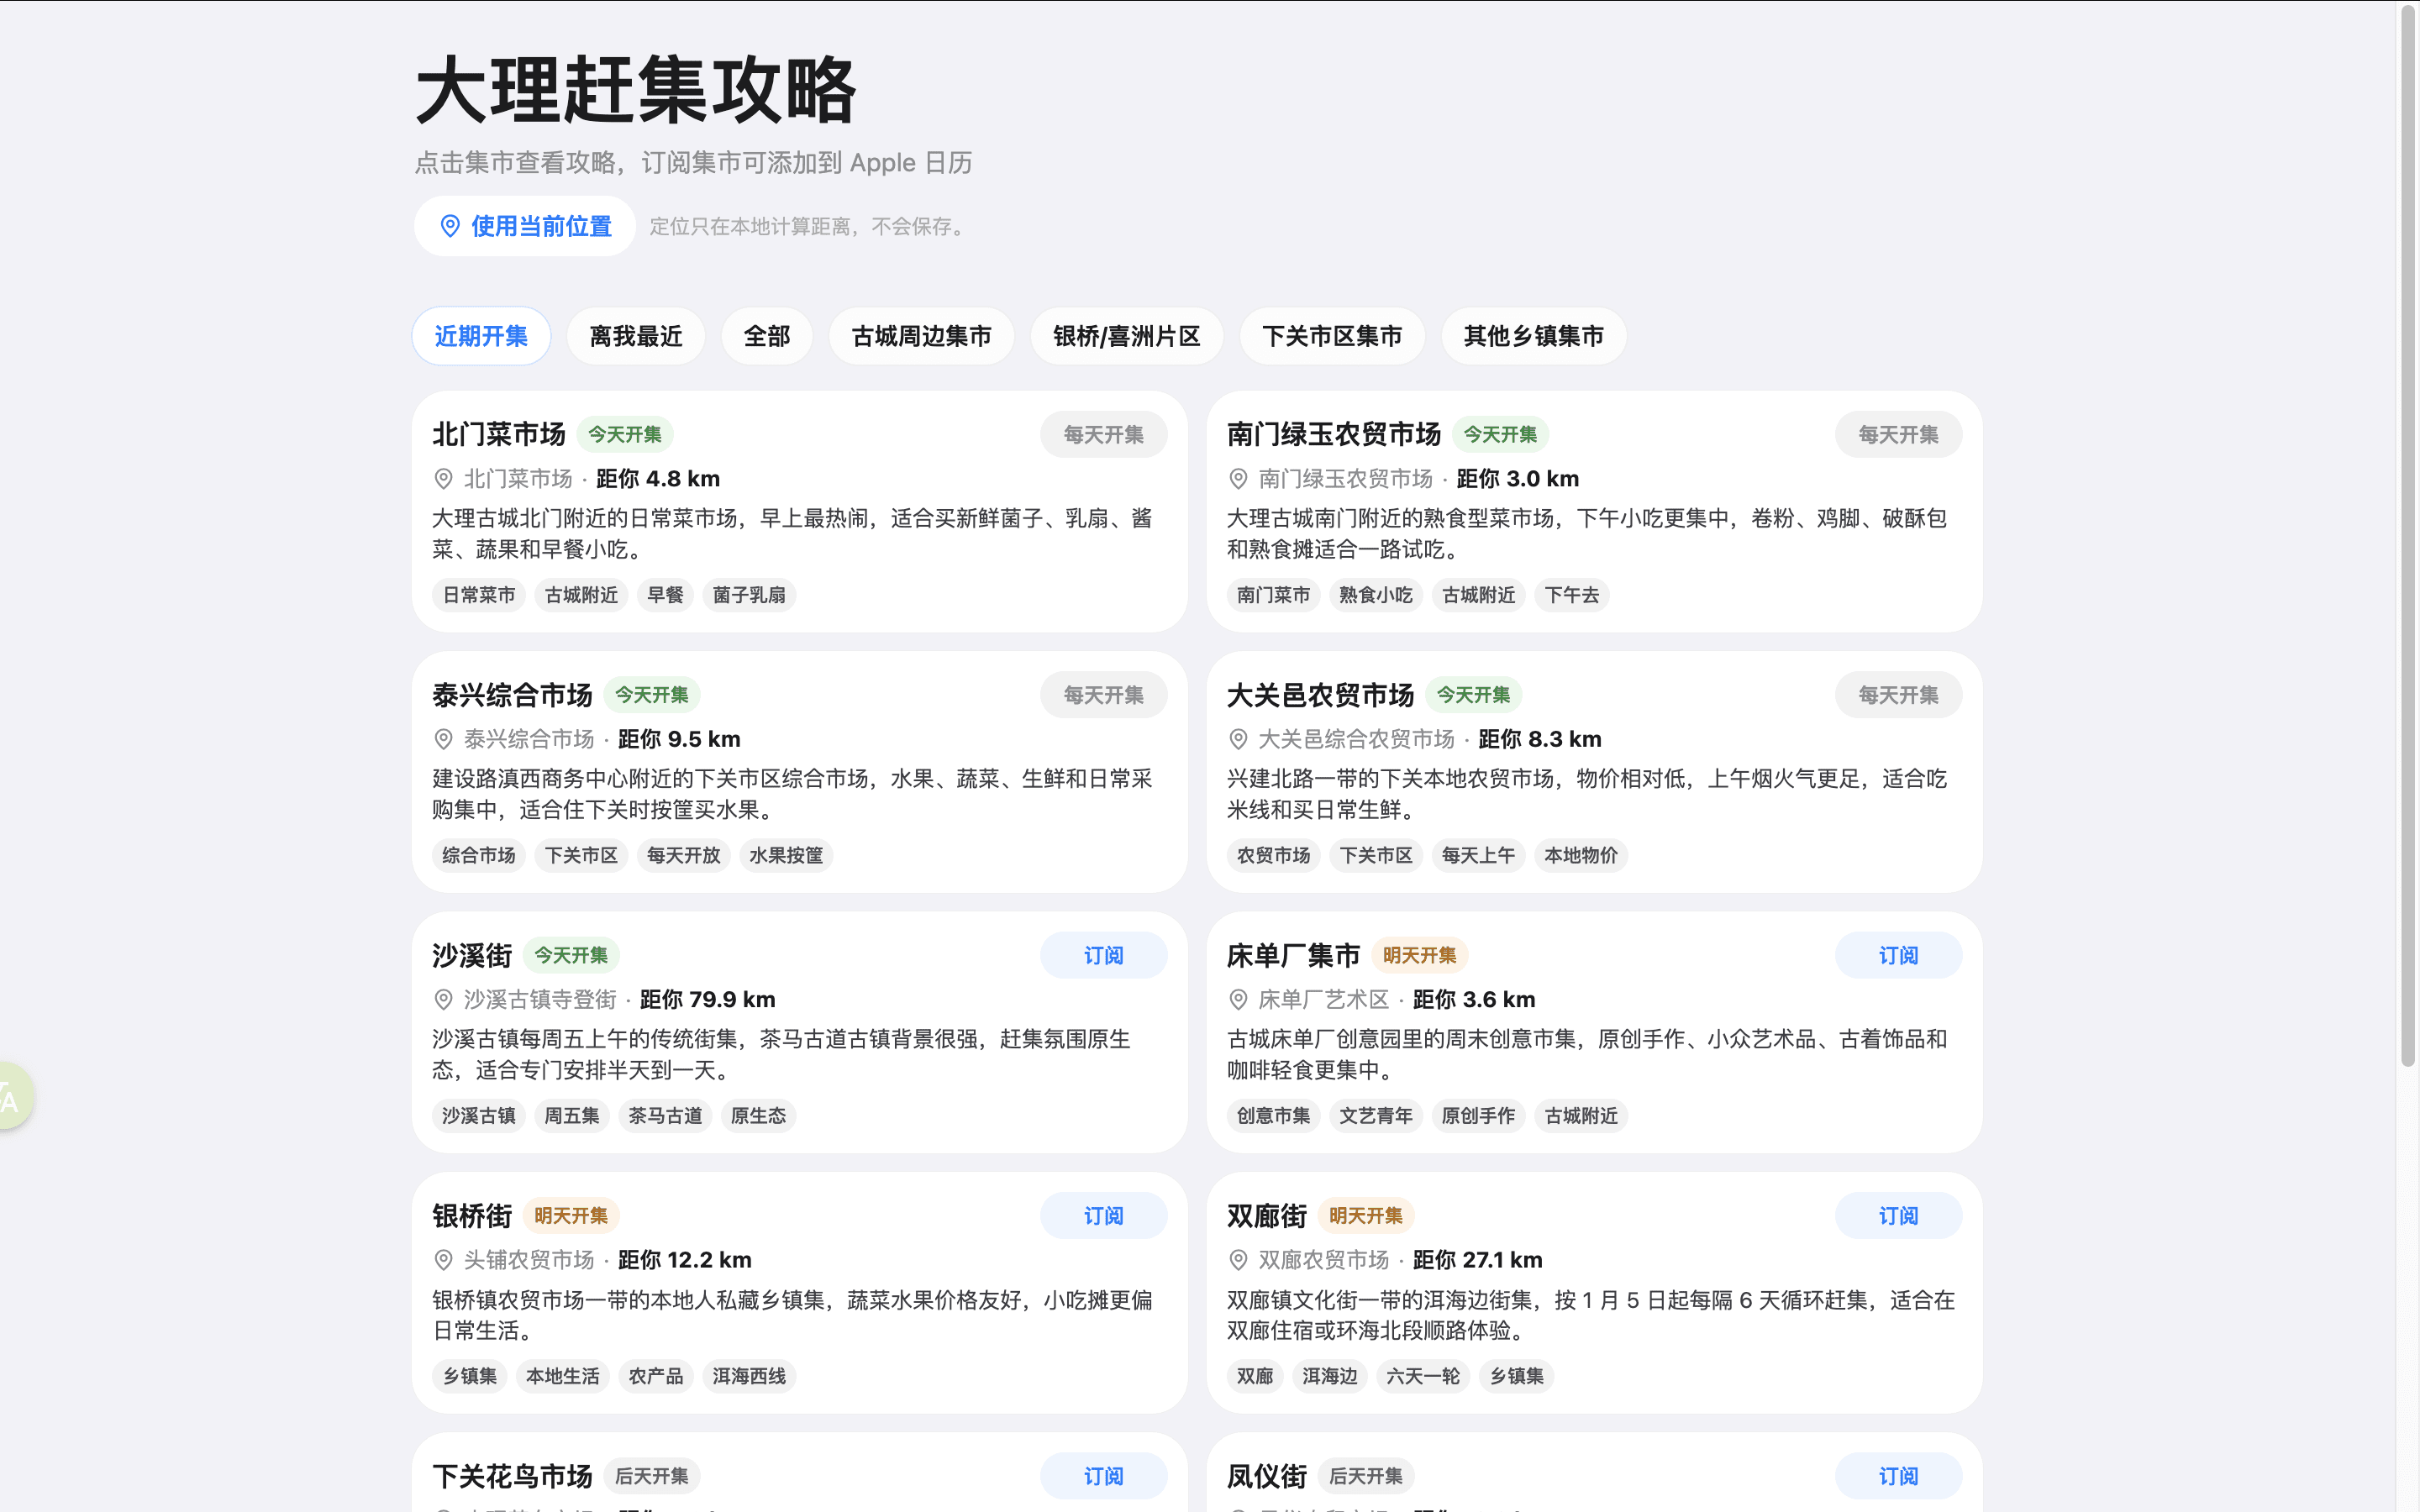This screenshot has height=1512, width=2420.
Task: Click the 本地物价 tag
Action: tap(1581, 855)
